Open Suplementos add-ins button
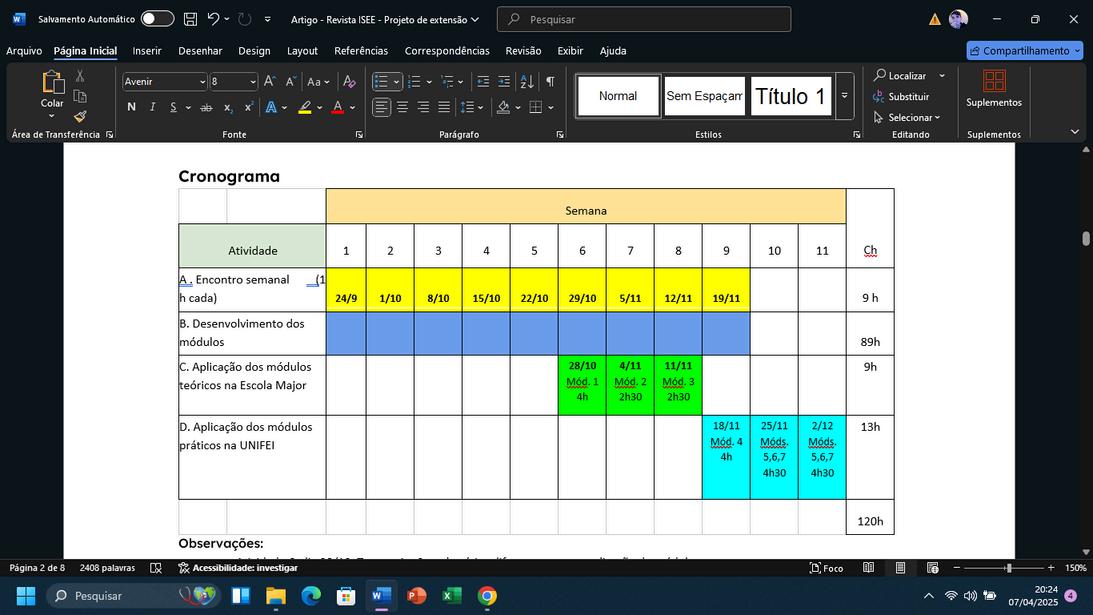1093x615 pixels. click(993, 89)
